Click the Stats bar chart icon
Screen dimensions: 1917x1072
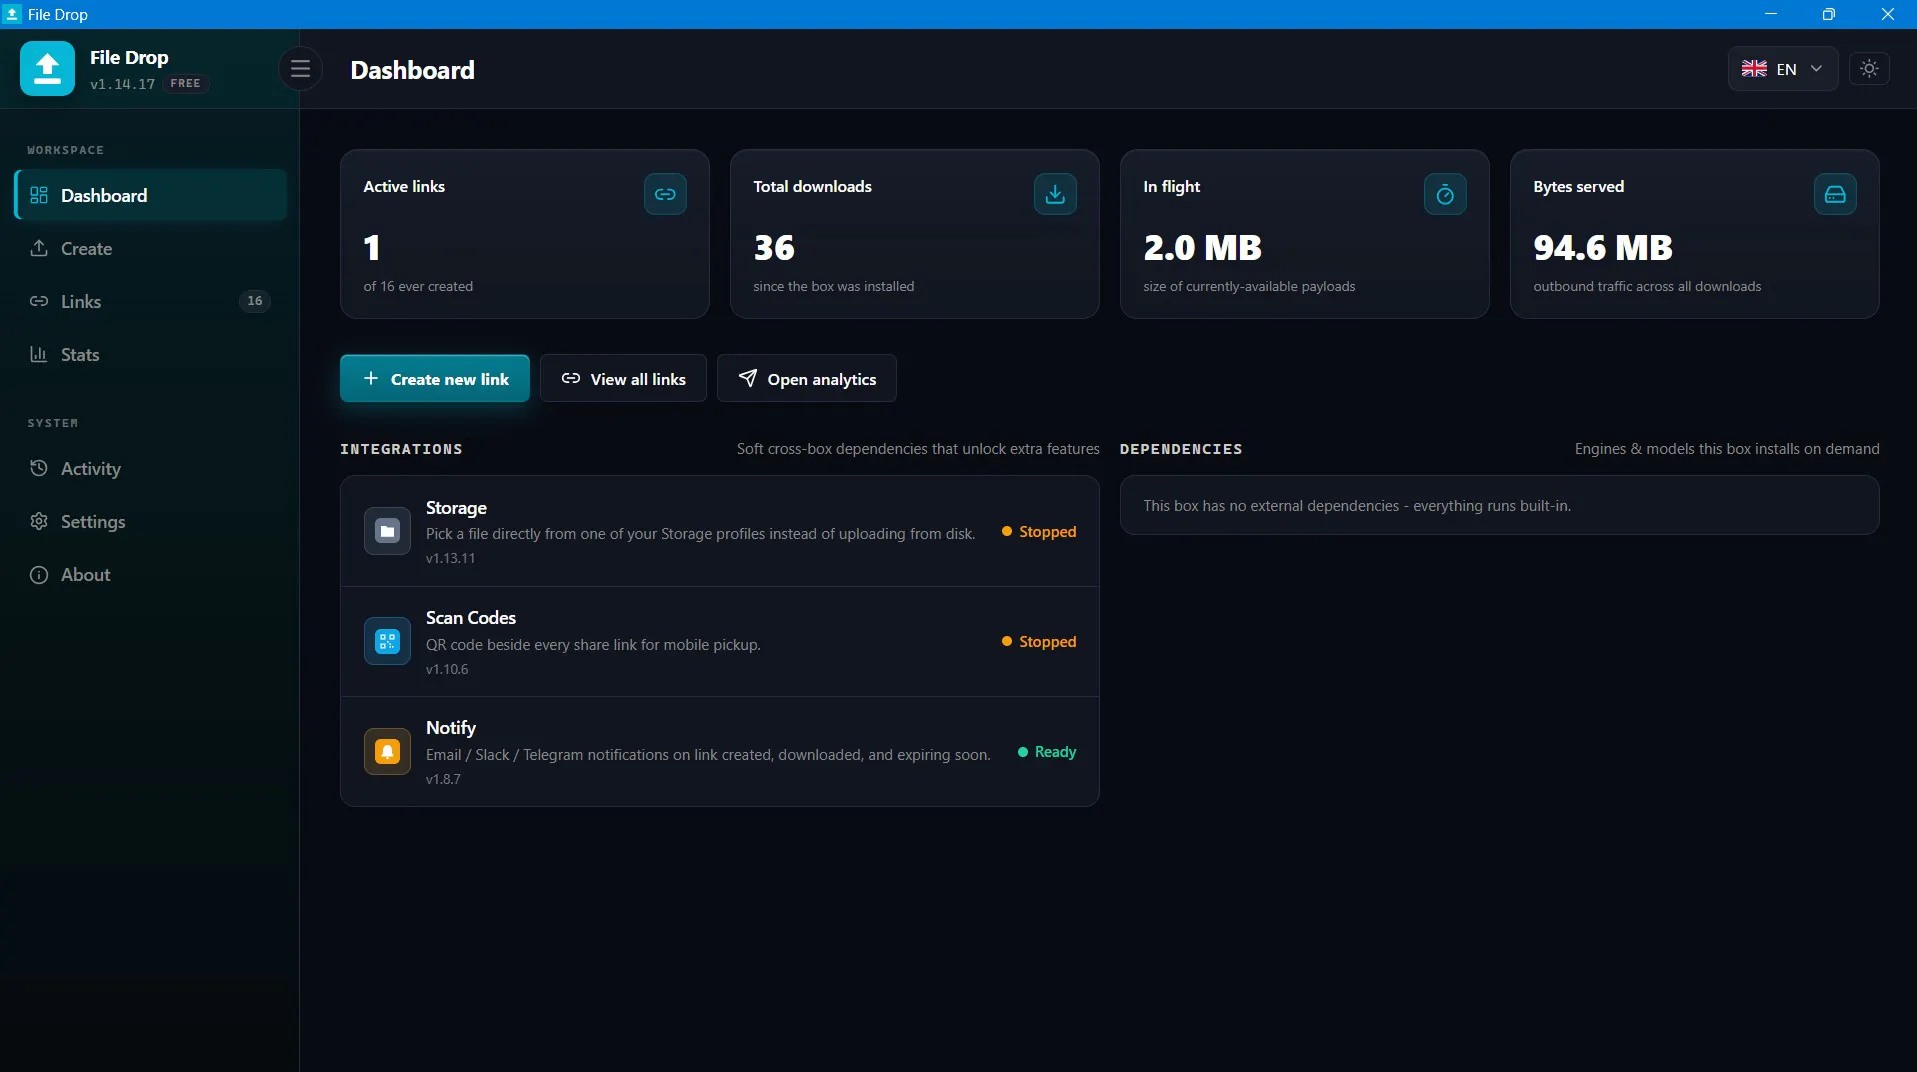coord(39,354)
